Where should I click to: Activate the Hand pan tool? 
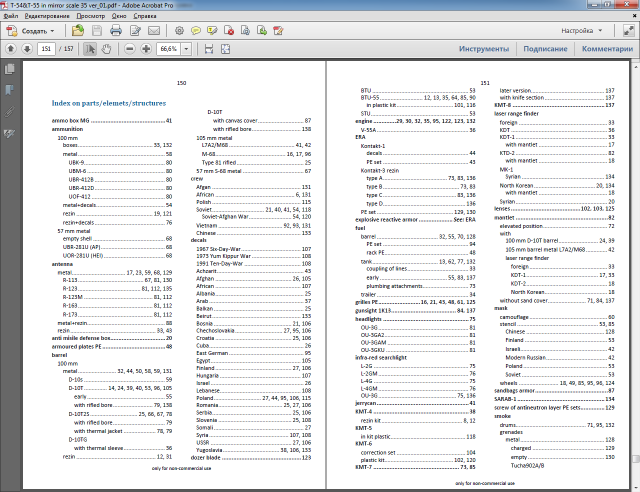click(107, 48)
